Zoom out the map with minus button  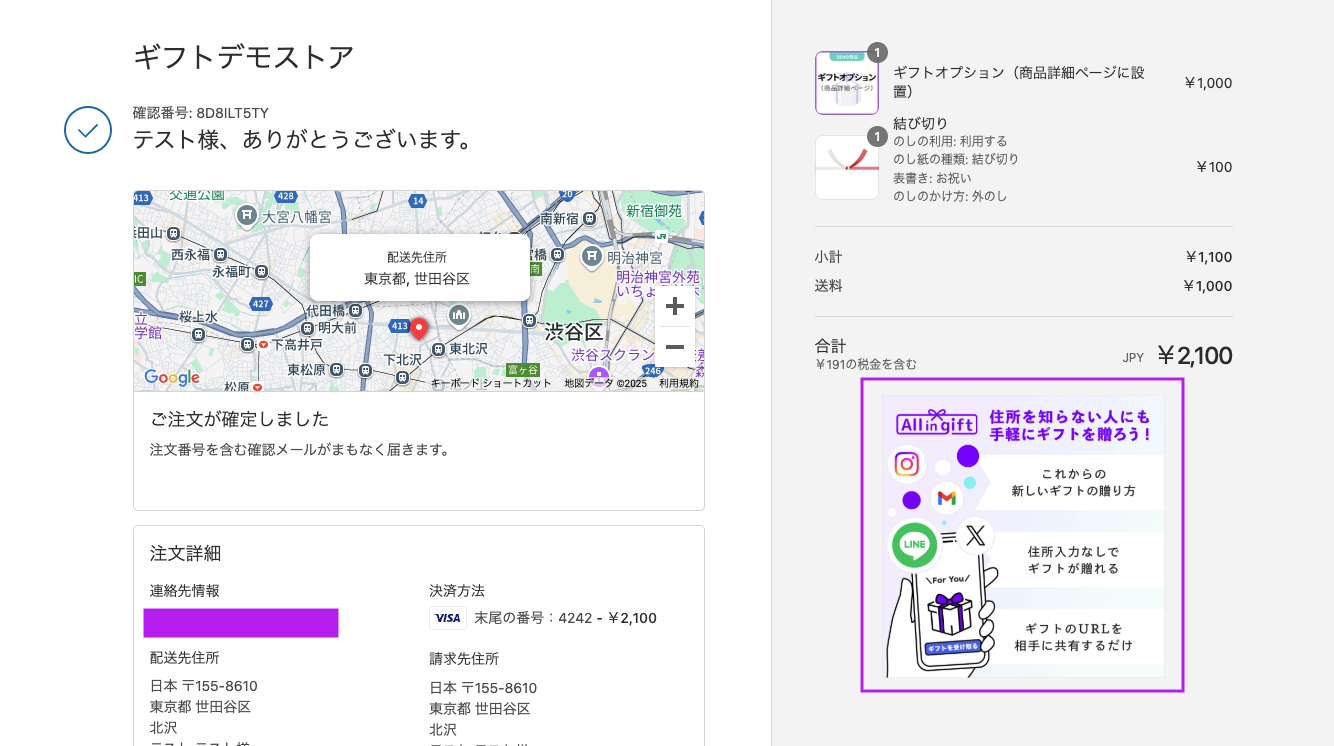click(x=674, y=347)
